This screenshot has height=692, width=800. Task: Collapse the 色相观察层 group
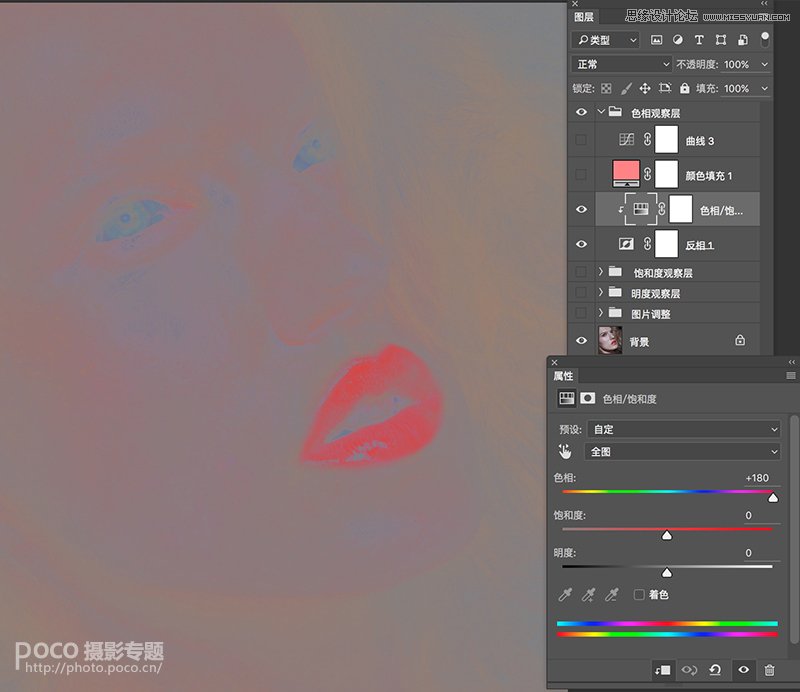pos(601,112)
